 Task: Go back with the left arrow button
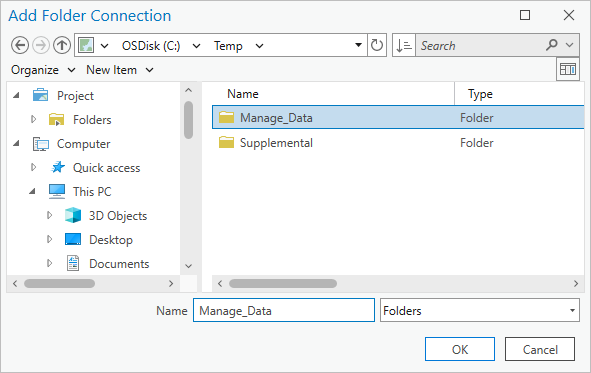point(20,46)
